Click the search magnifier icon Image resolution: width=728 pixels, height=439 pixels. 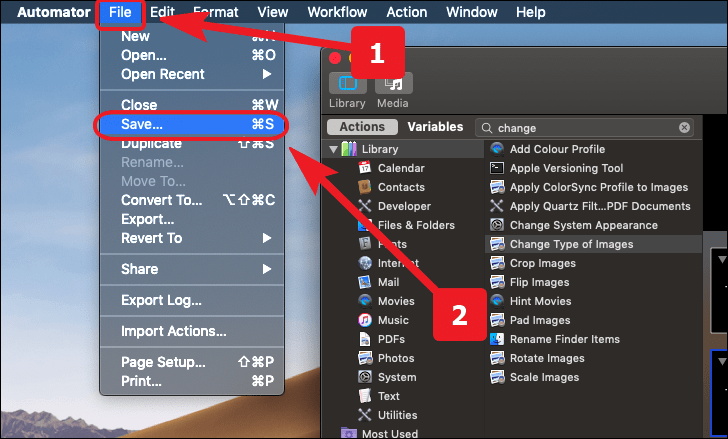[x=487, y=128]
